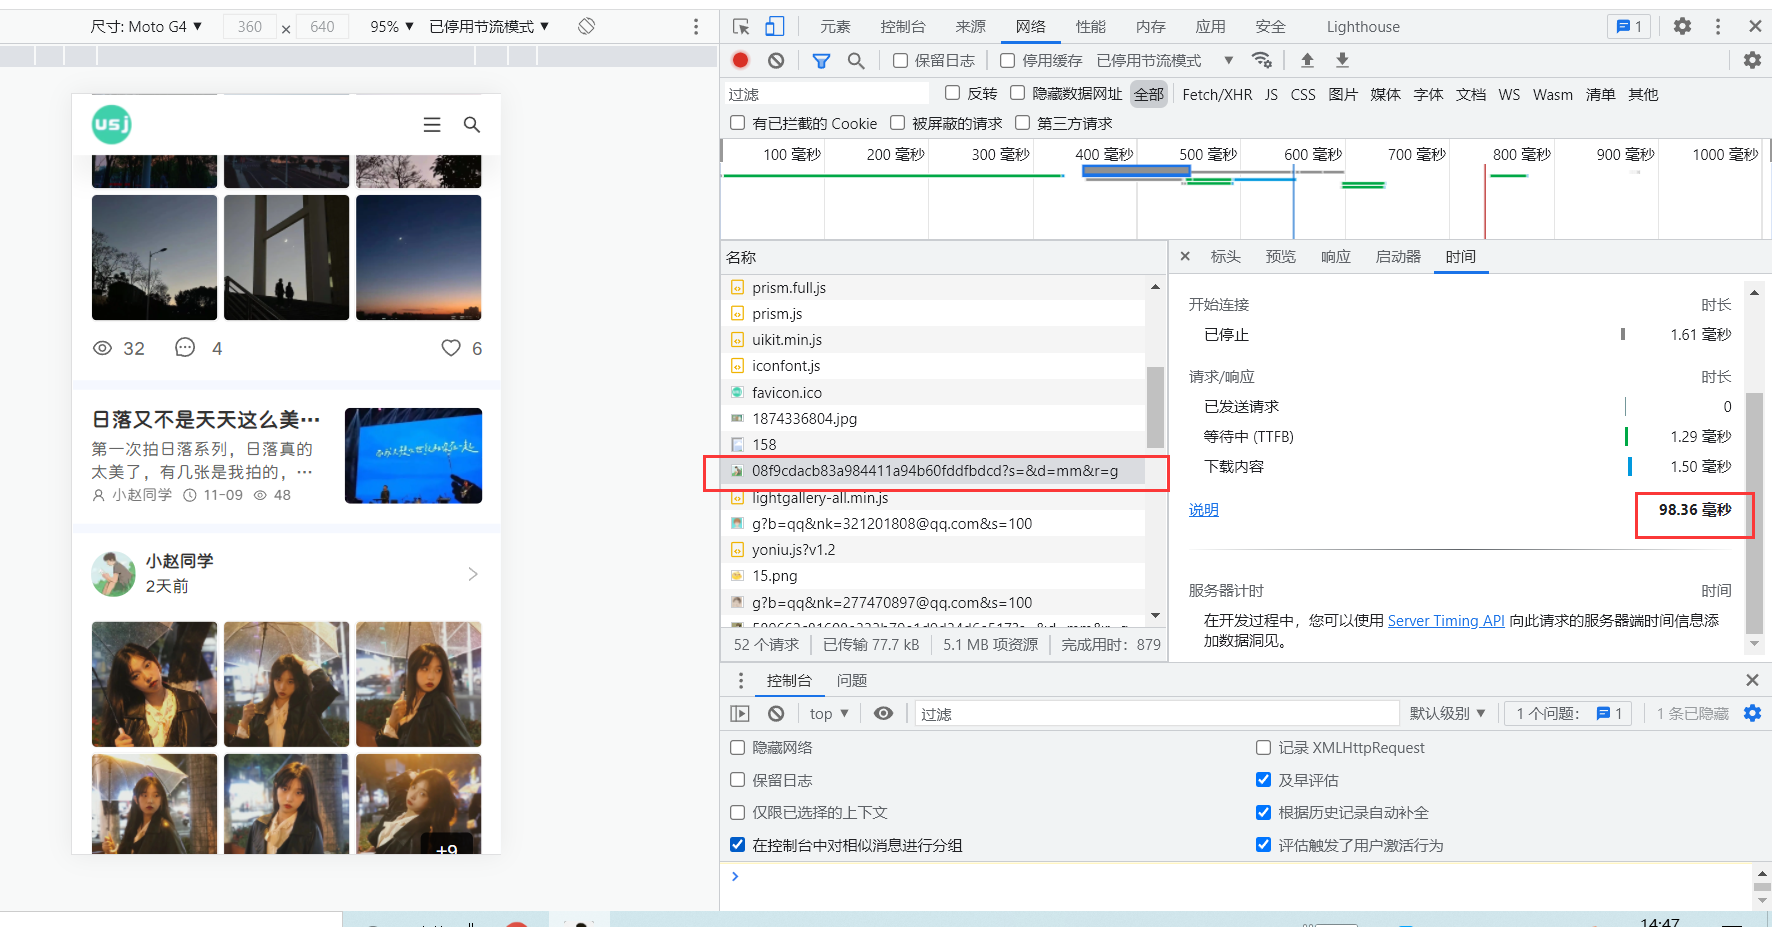Click the comment bubble icon with 4
This screenshot has height=927, width=1772.
[185, 348]
